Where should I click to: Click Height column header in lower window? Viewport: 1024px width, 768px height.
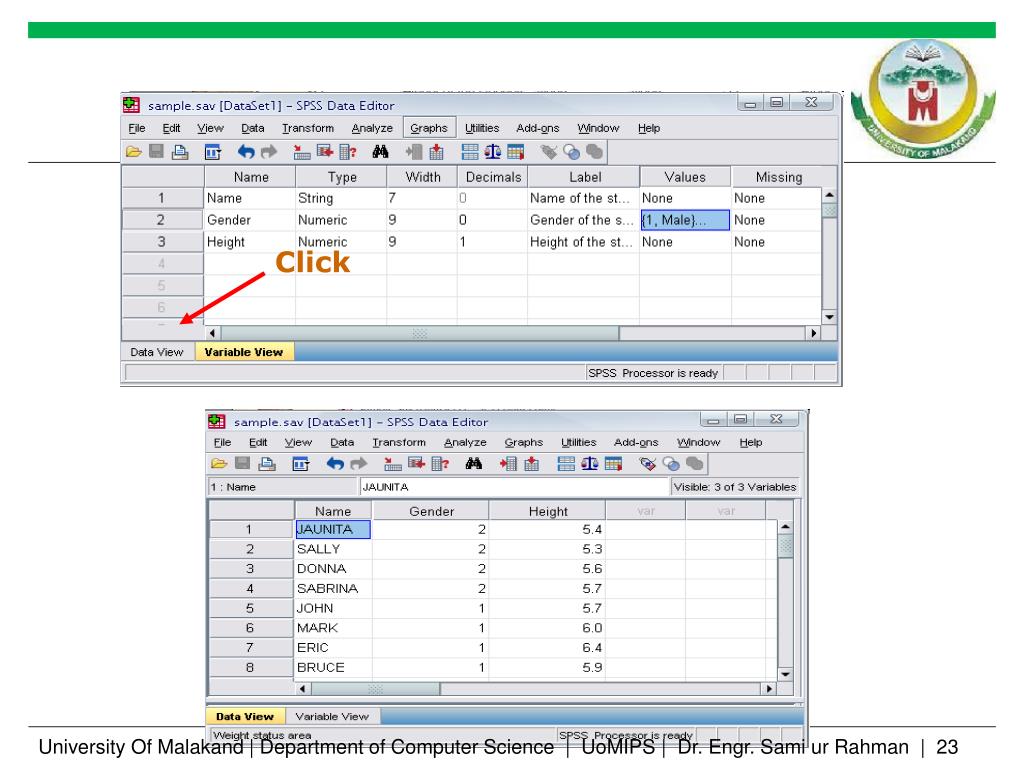[548, 511]
